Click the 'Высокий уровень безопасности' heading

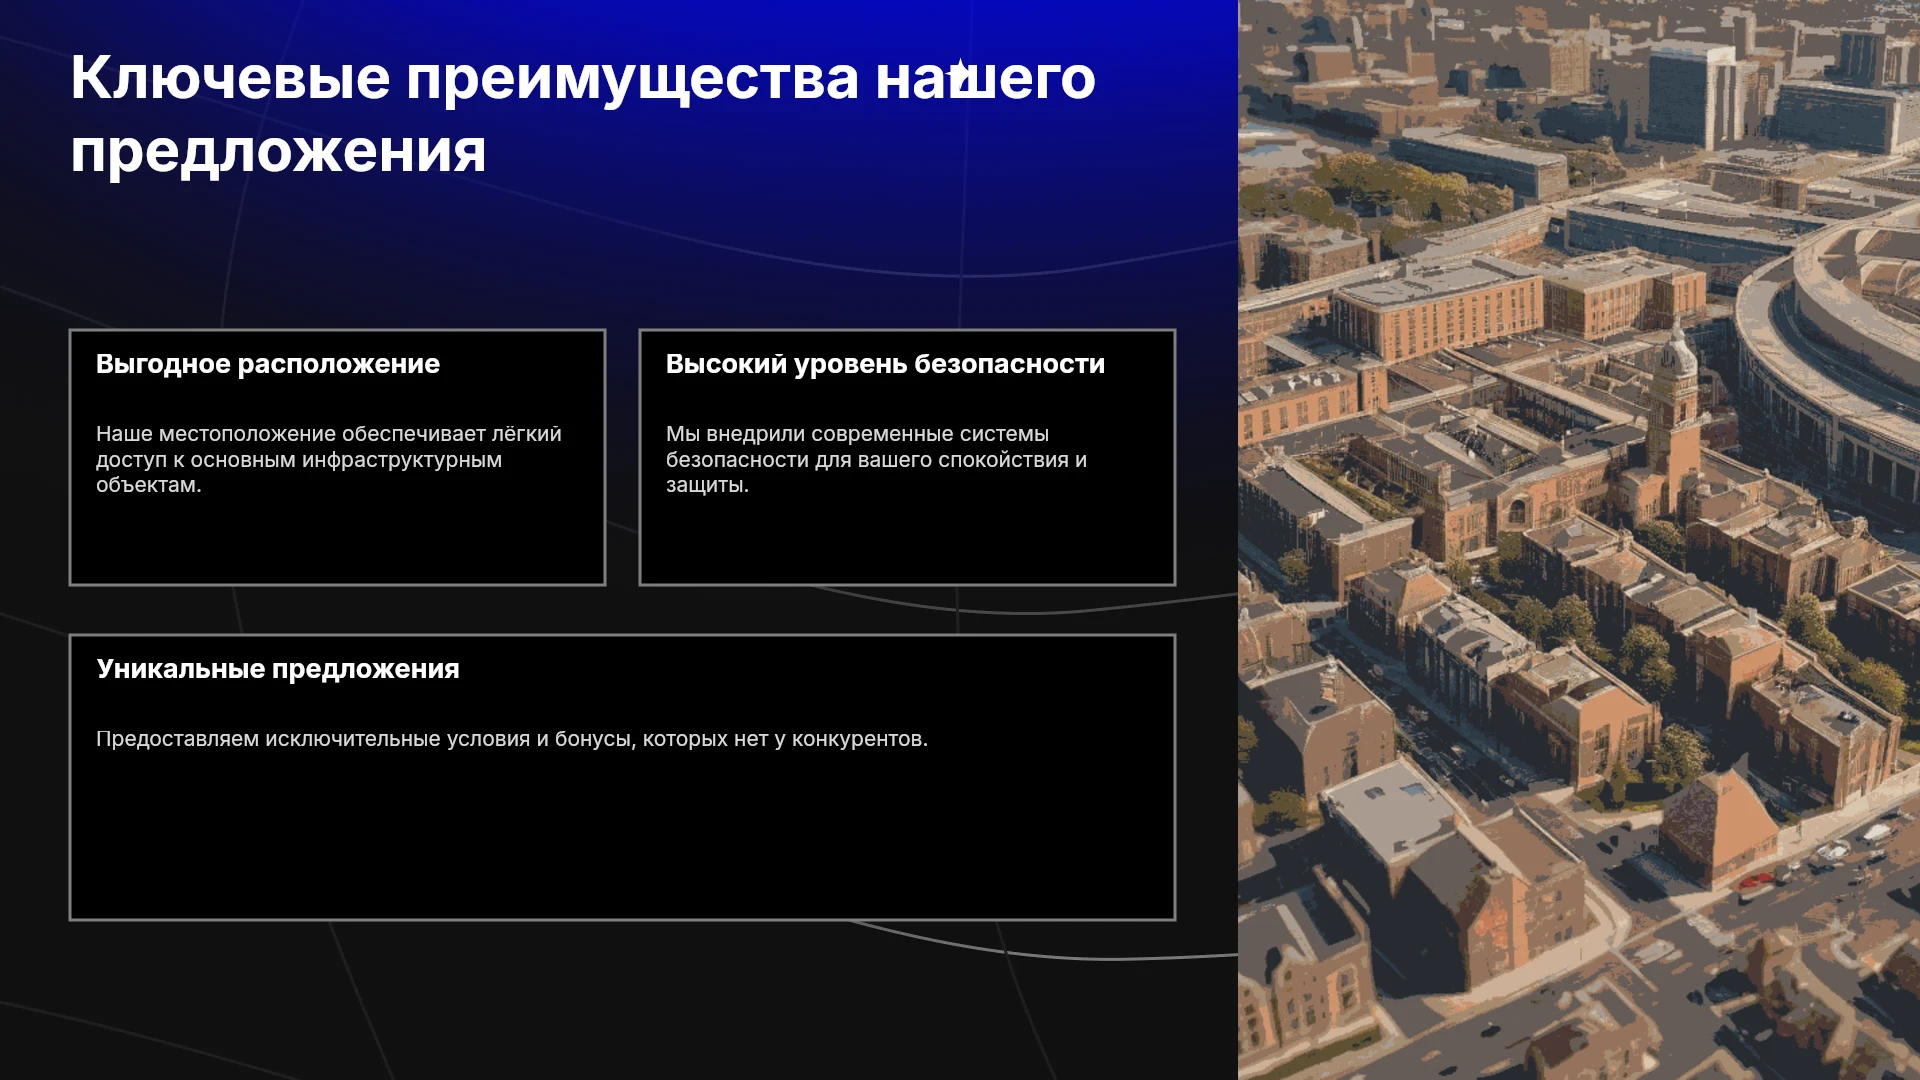(885, 364)
